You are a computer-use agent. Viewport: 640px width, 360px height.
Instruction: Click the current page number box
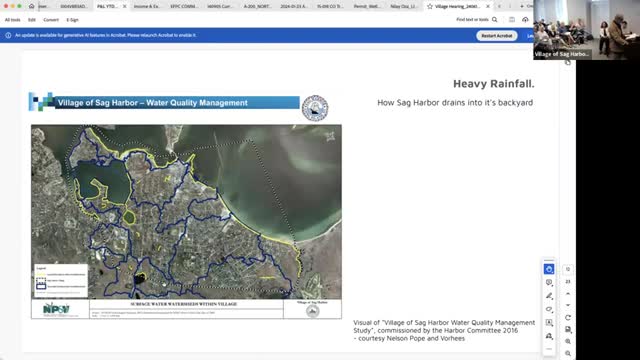tap(568, 269)
